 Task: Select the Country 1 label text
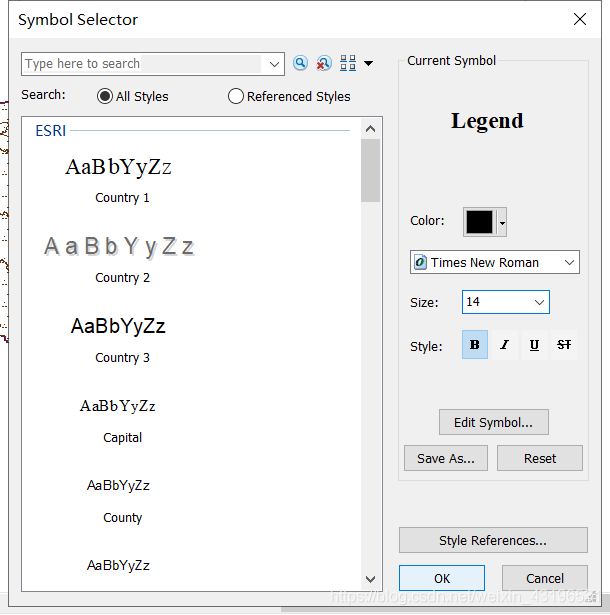122,198
